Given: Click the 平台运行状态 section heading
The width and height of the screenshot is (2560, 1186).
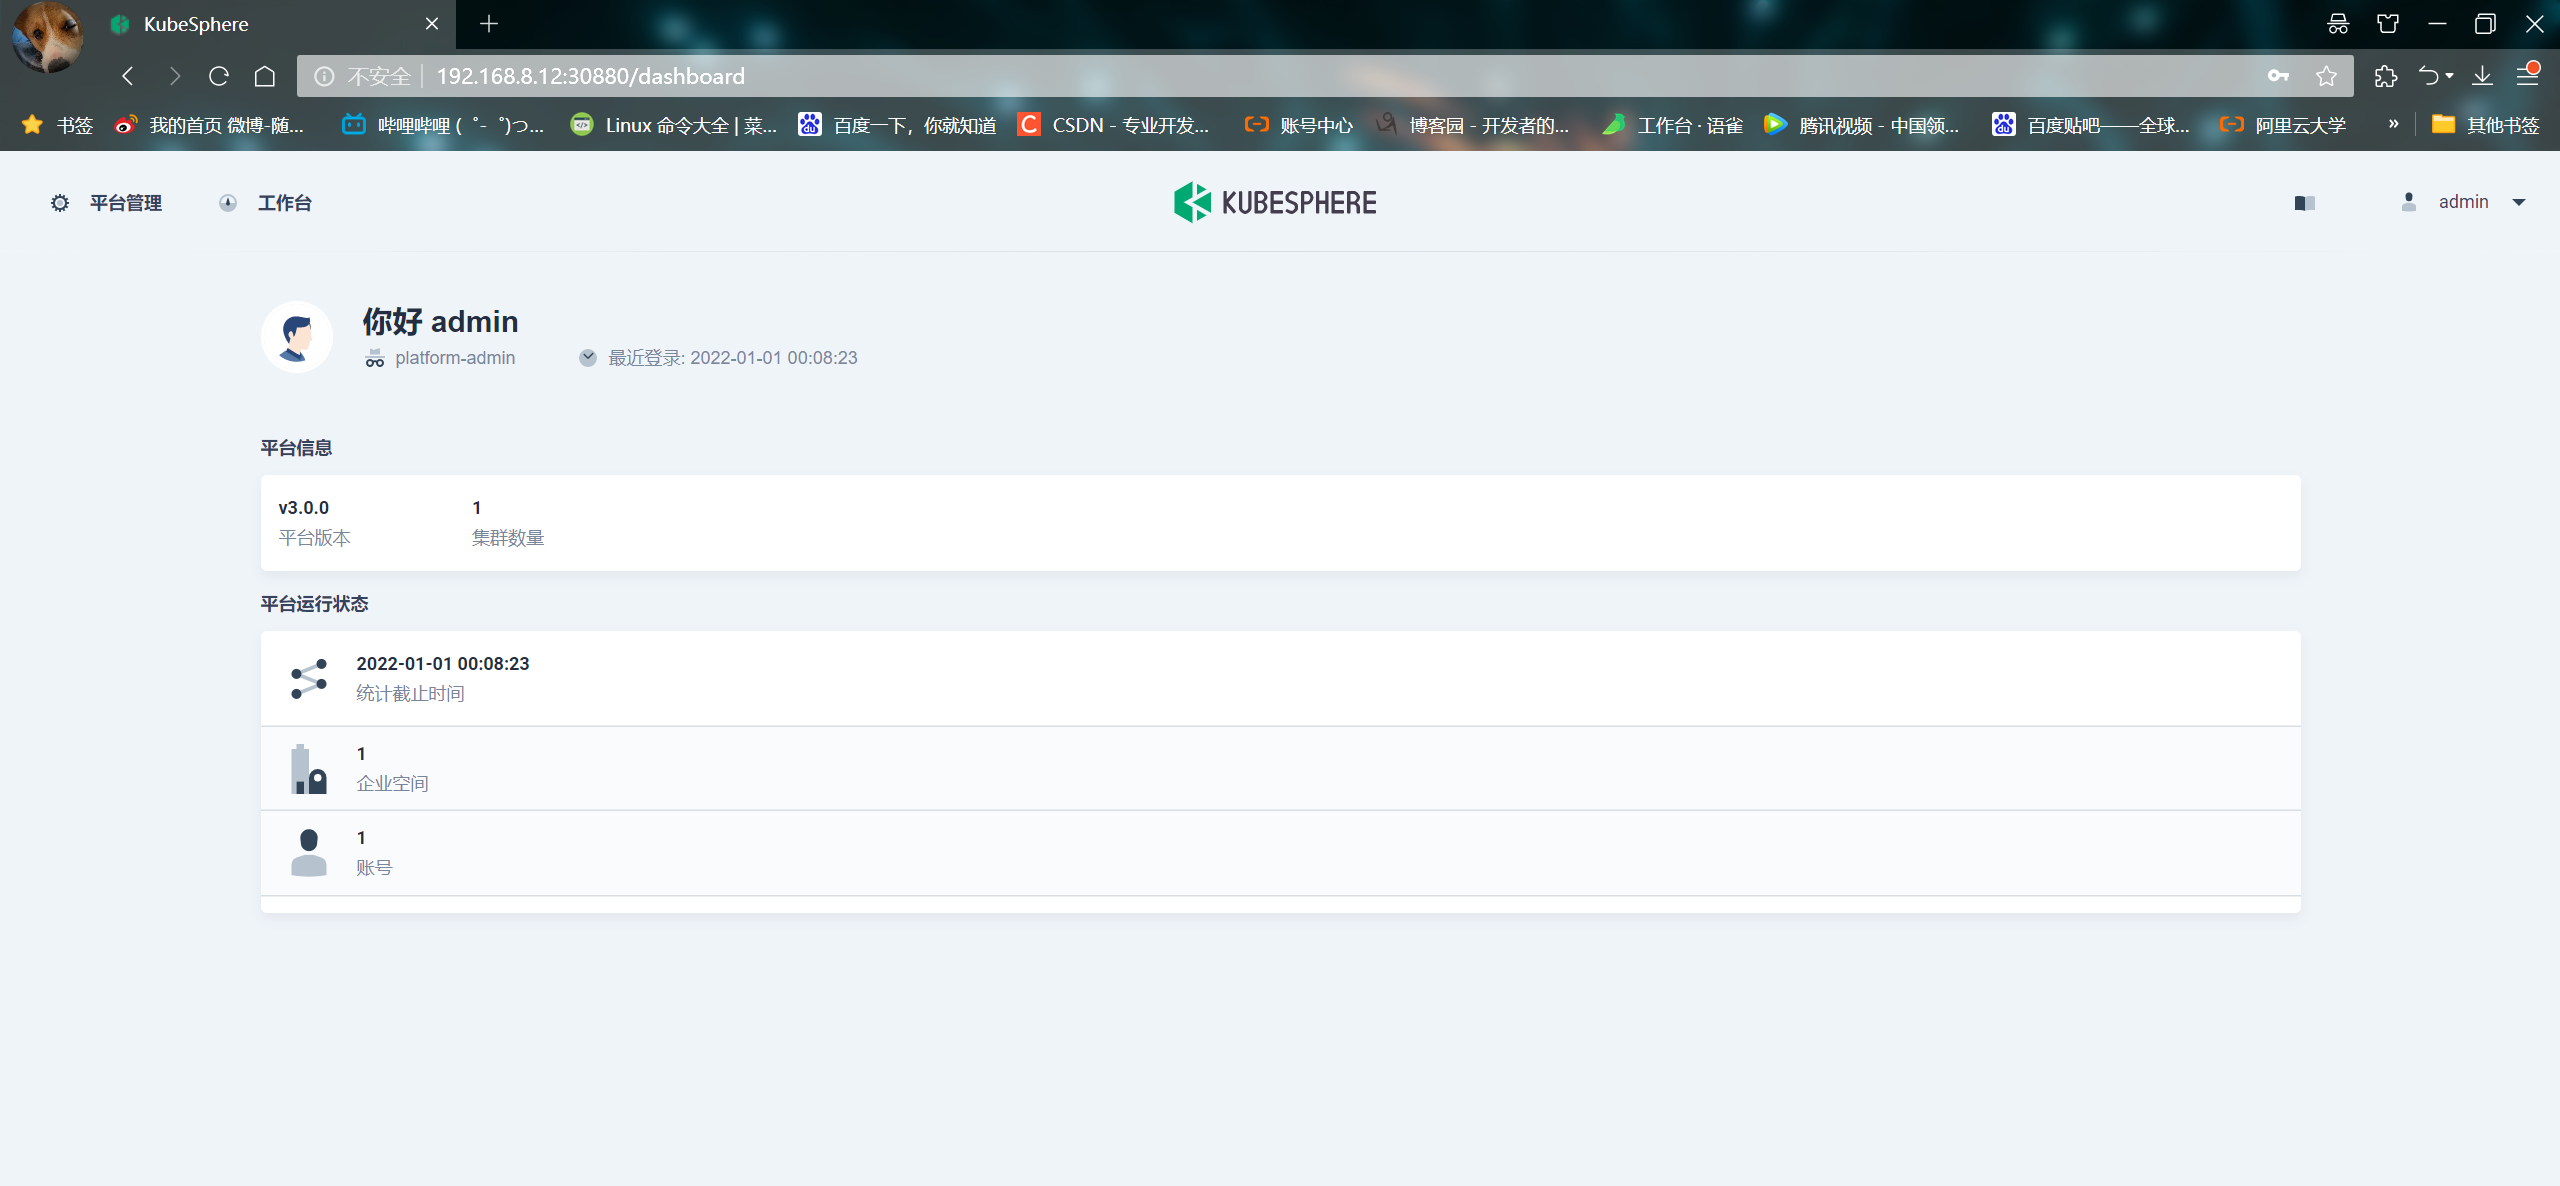Looking at the screenshot, I should (314, 604).
